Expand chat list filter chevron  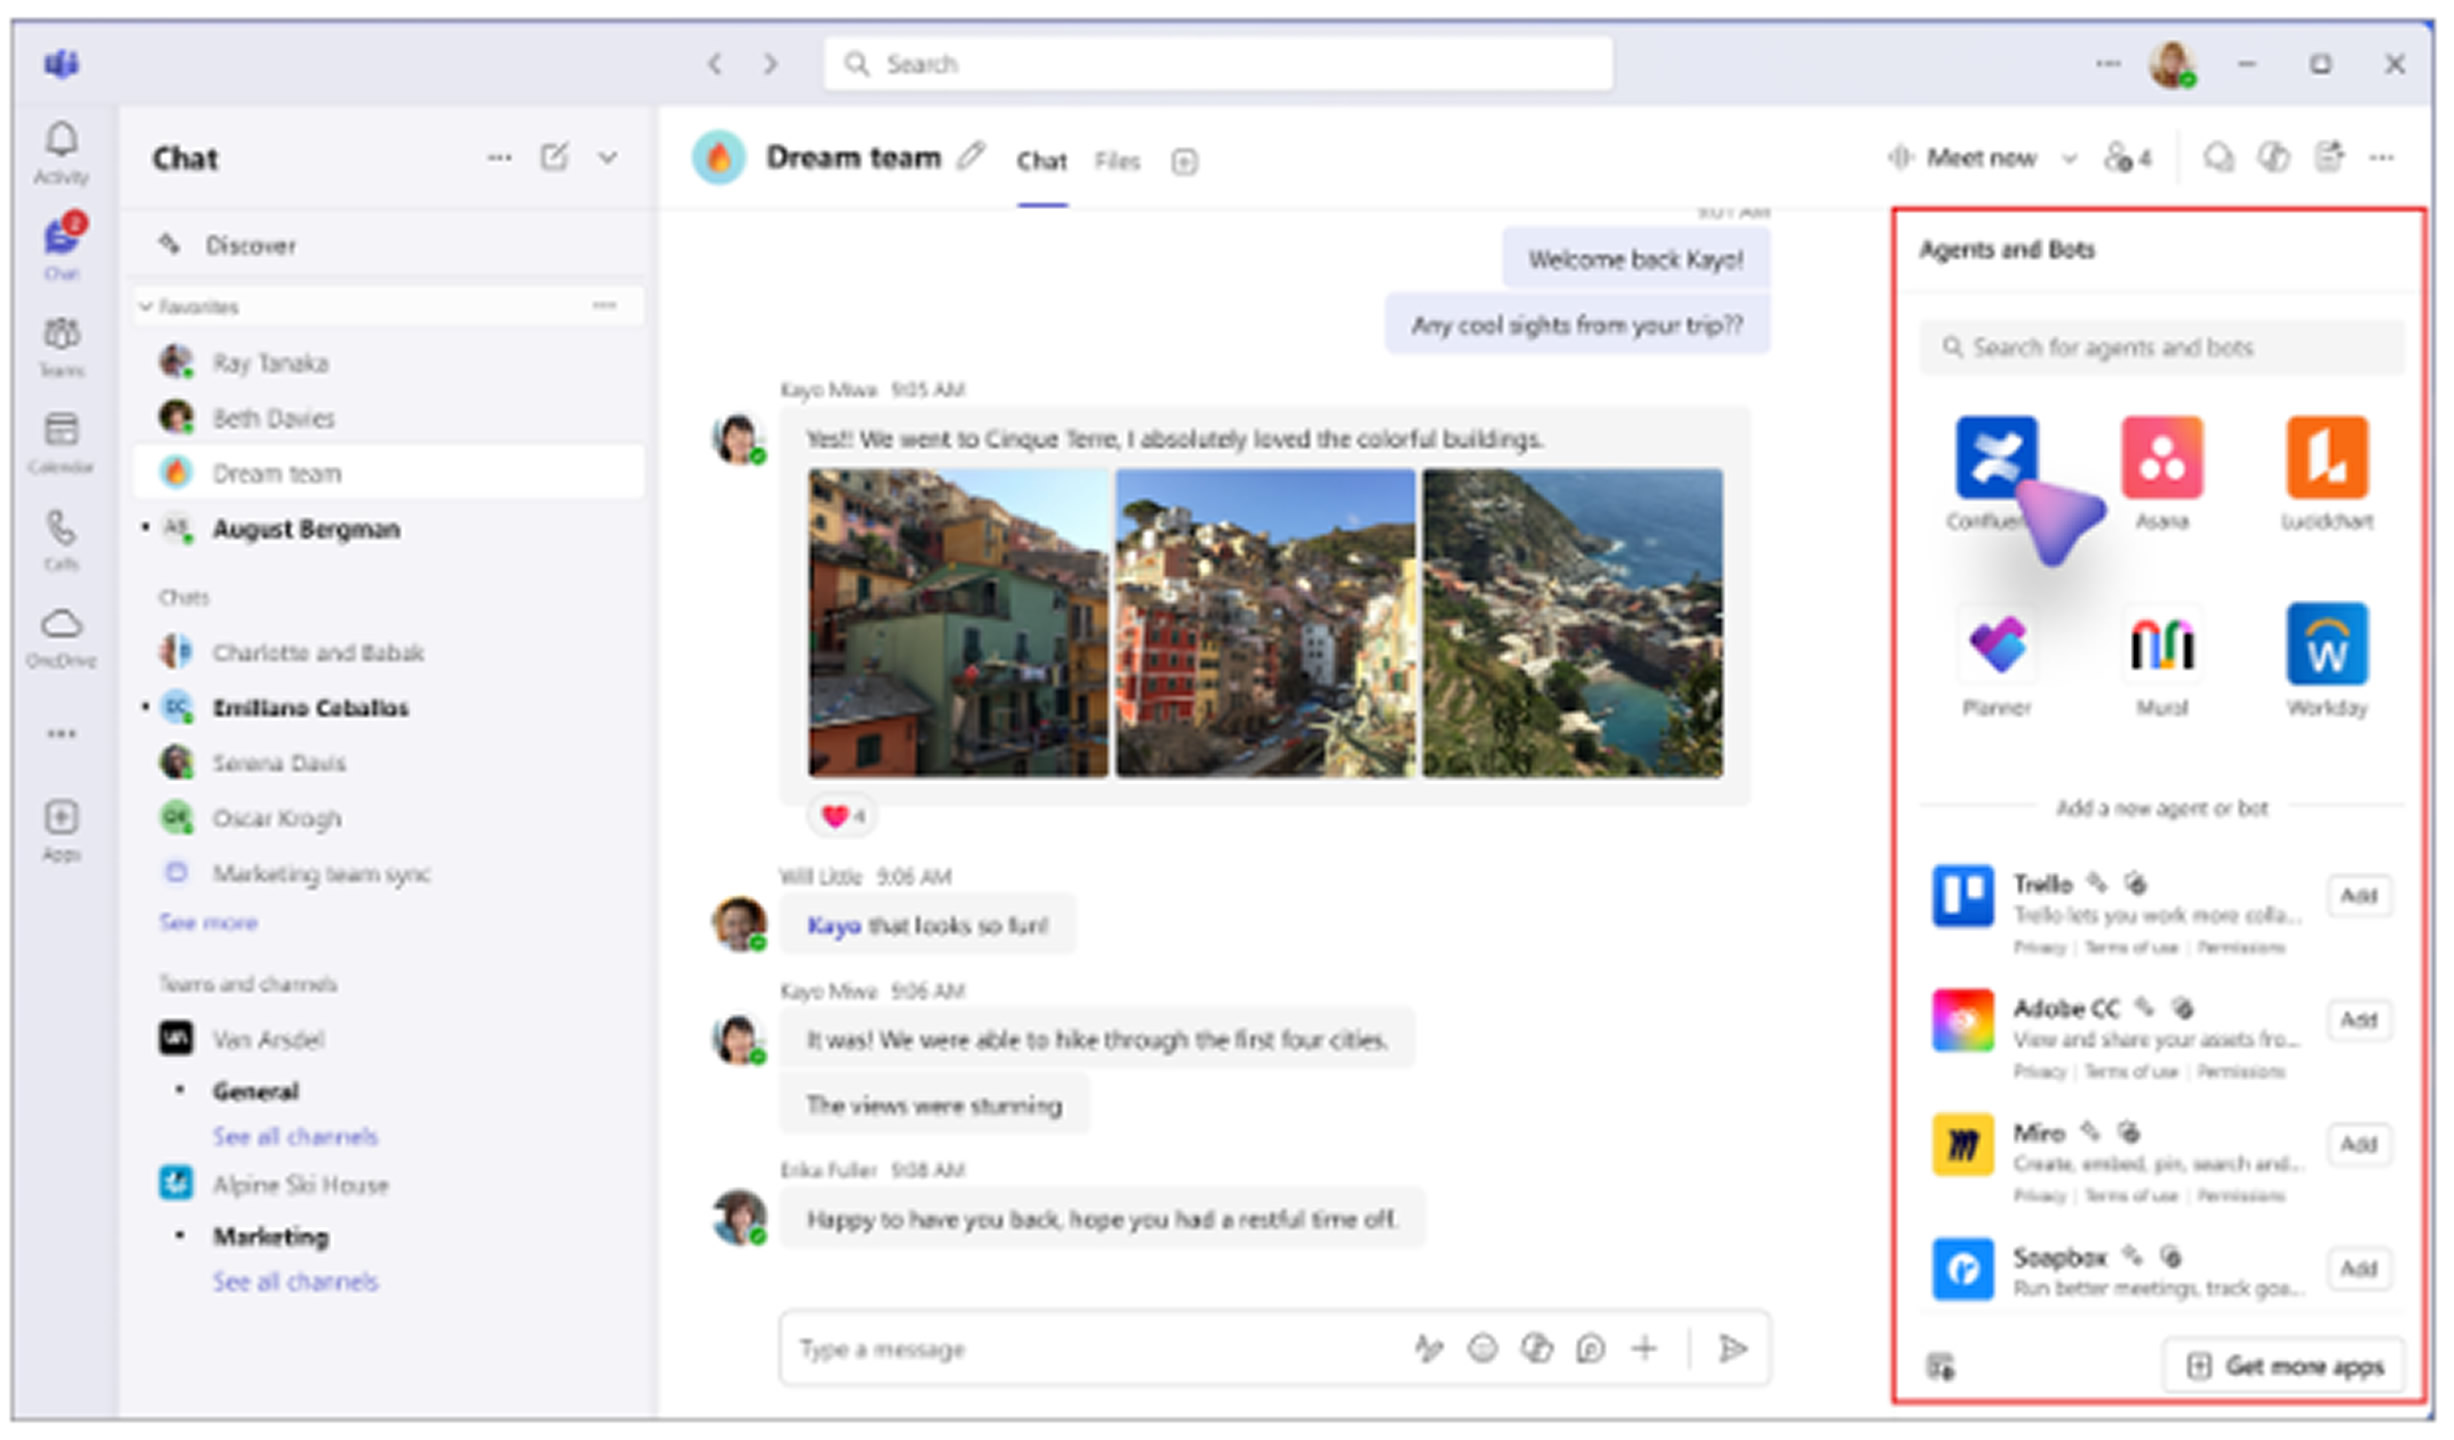607,157
